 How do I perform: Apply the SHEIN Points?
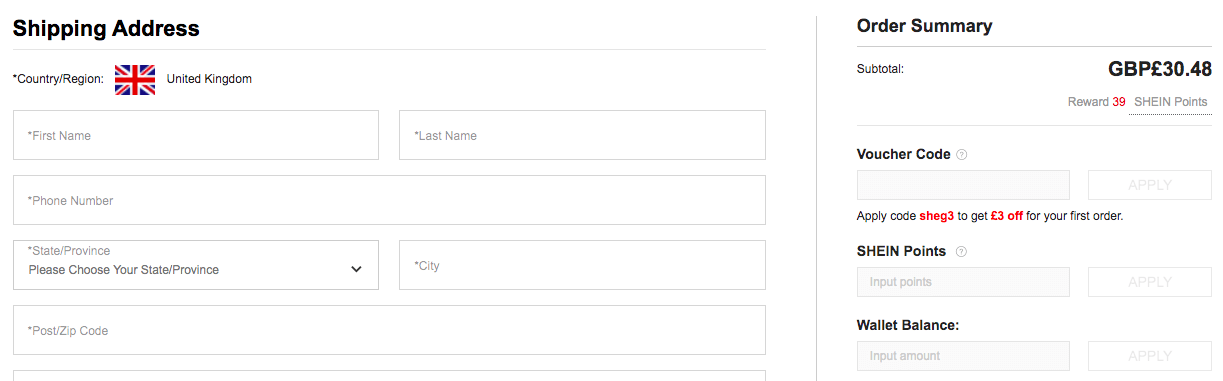tap(1150, 282)
